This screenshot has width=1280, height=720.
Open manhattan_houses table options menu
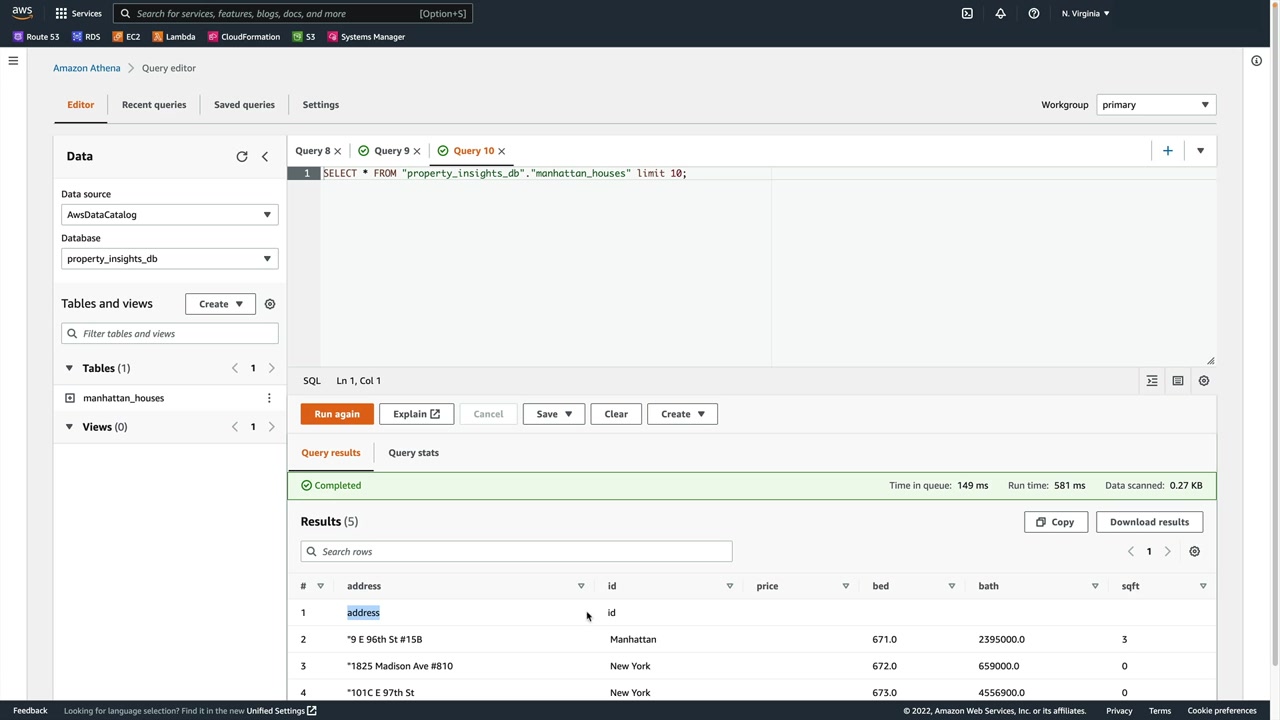268,398
